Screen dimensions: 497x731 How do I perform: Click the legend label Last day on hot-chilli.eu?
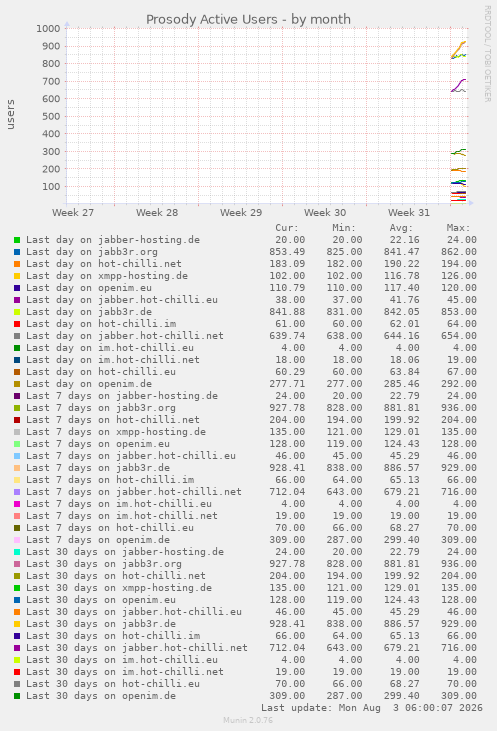click(x=101, y=372)
